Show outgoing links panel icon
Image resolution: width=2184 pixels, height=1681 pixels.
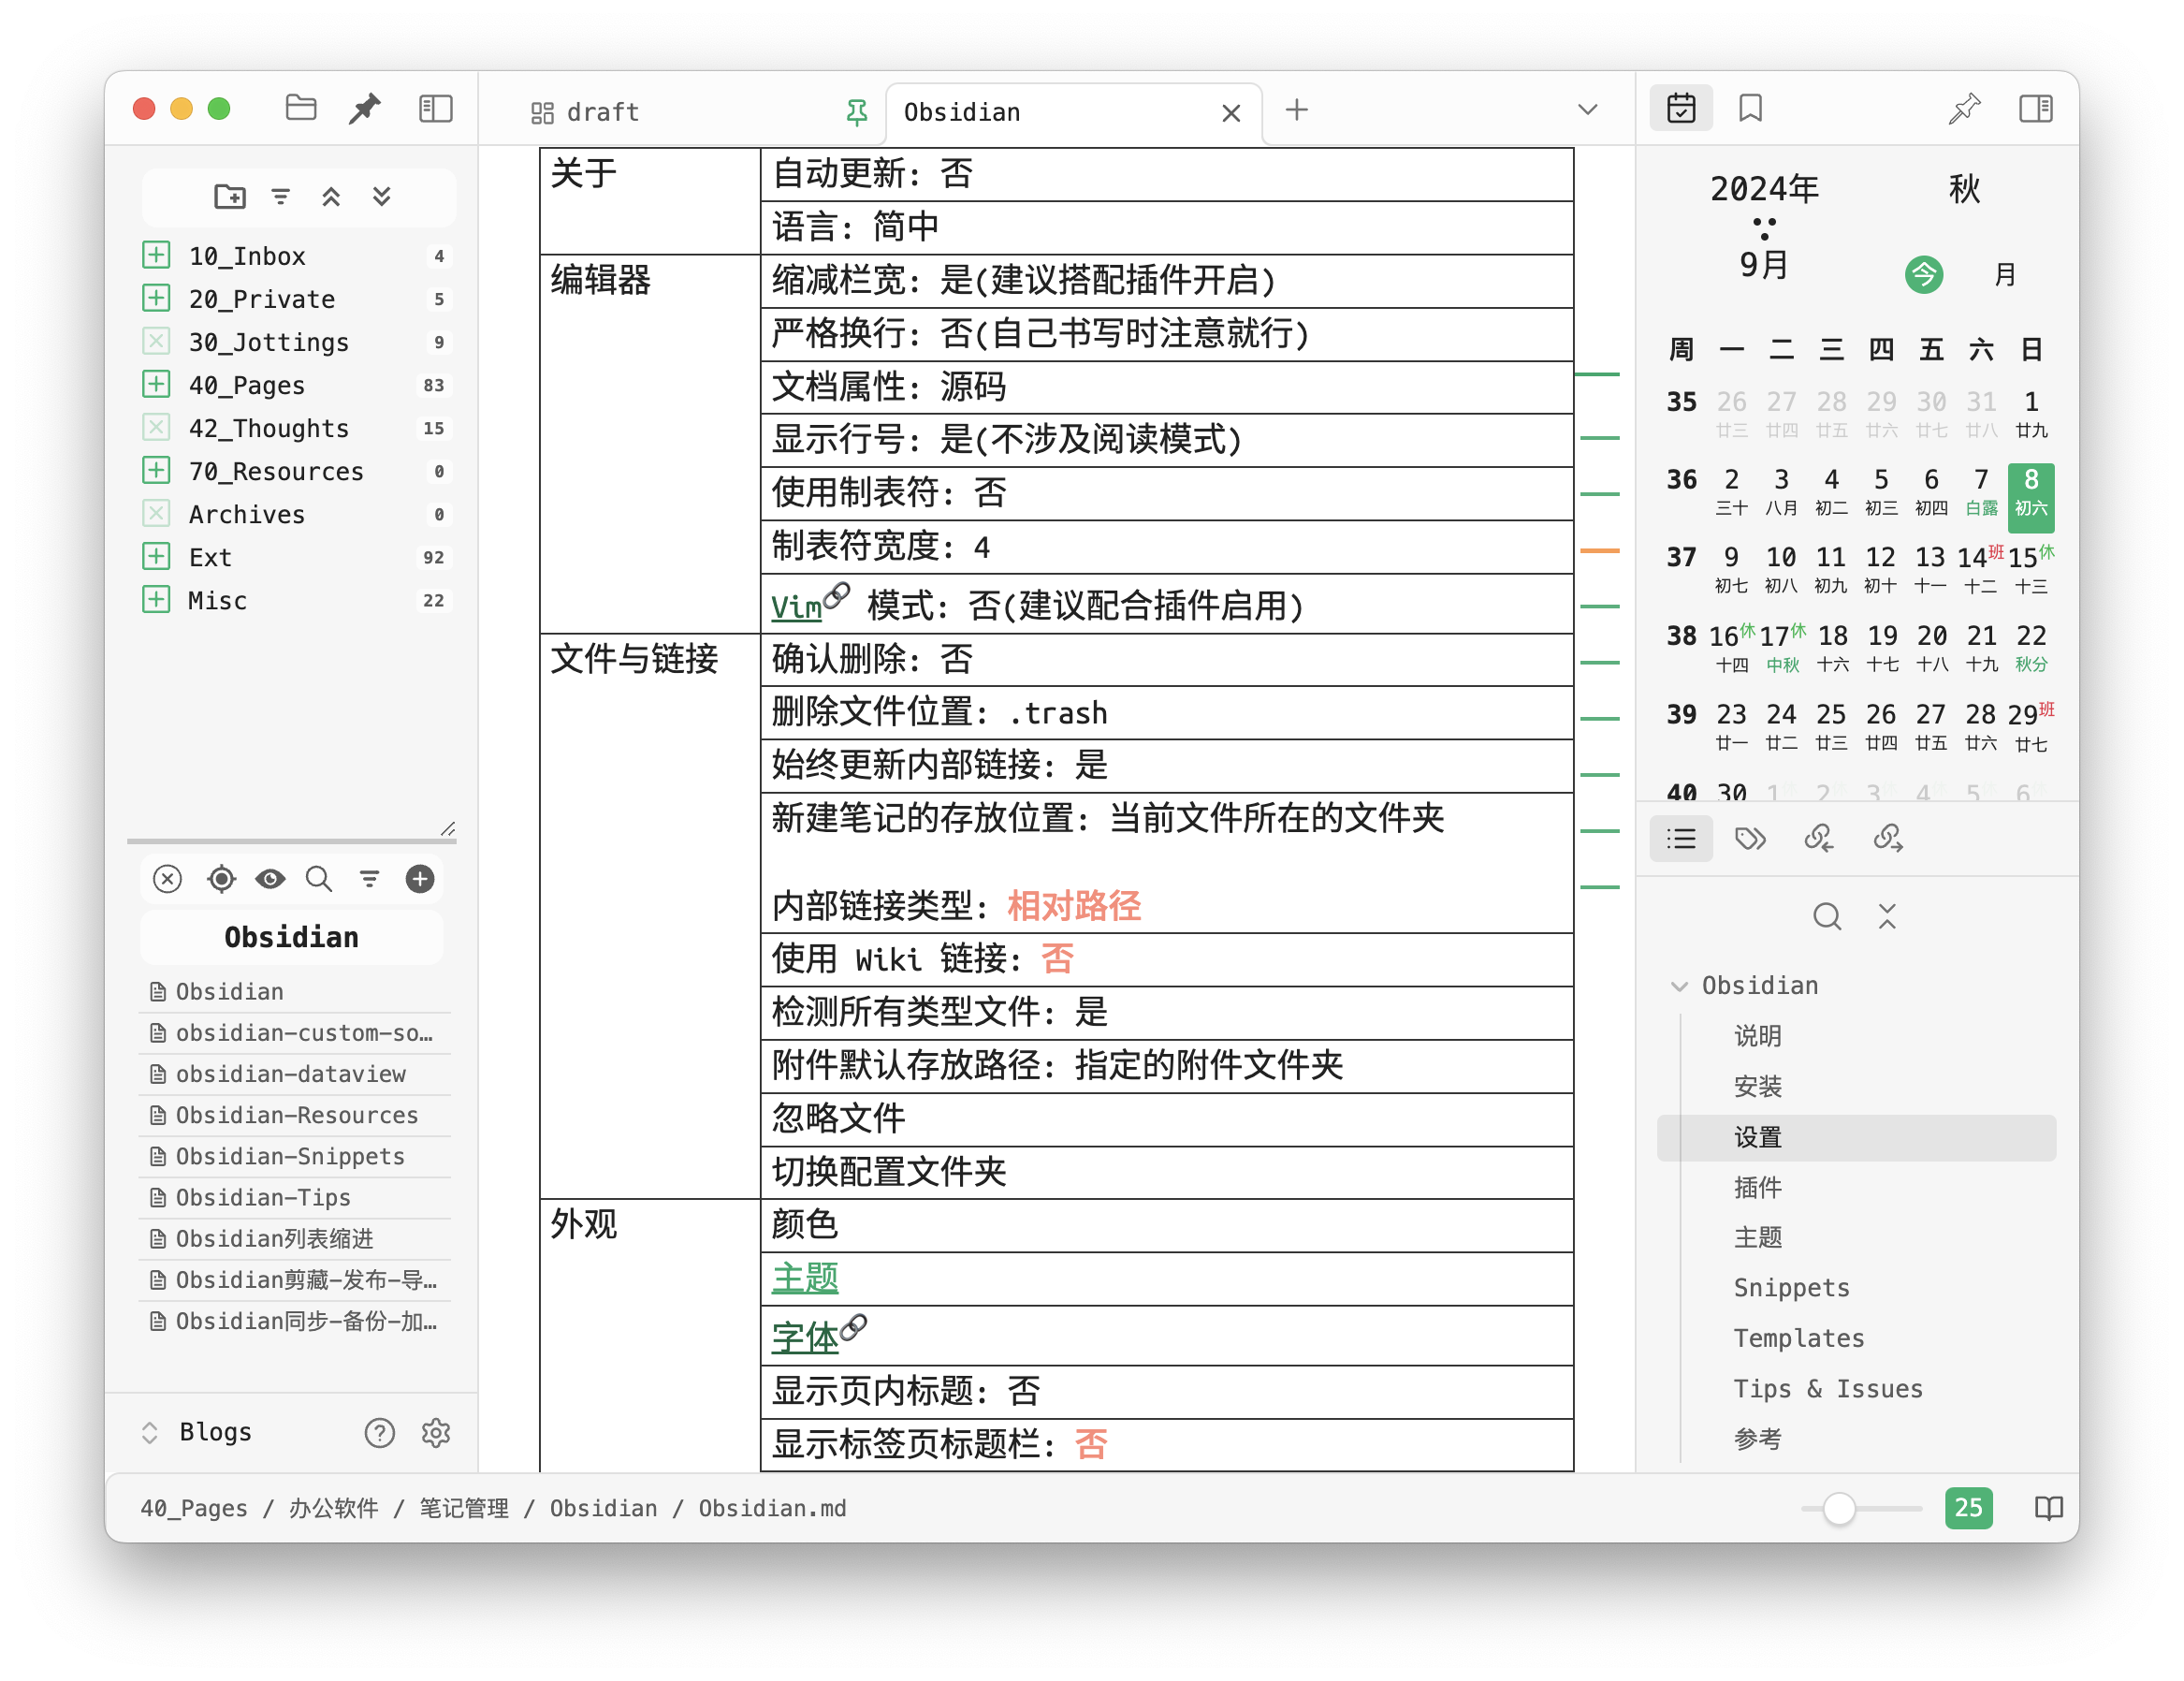tap(1887, 838)
